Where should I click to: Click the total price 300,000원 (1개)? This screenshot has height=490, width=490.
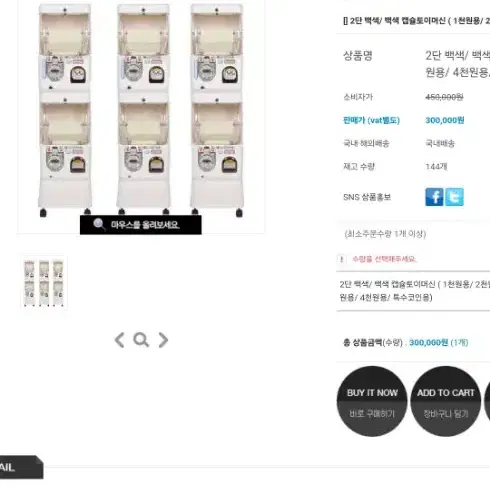(439, 343)
